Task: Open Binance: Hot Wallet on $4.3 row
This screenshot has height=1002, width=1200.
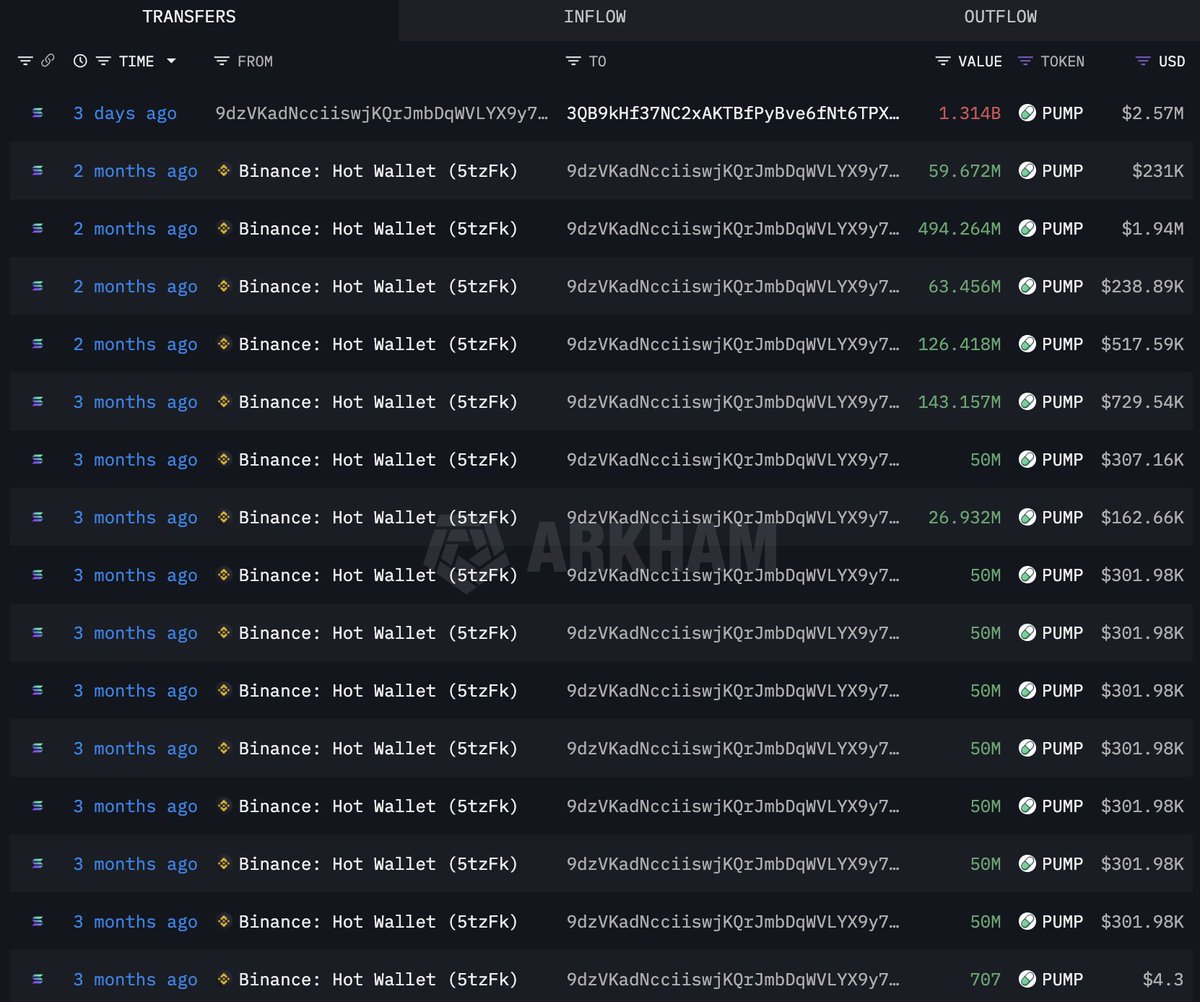Action: pos(378,979)
